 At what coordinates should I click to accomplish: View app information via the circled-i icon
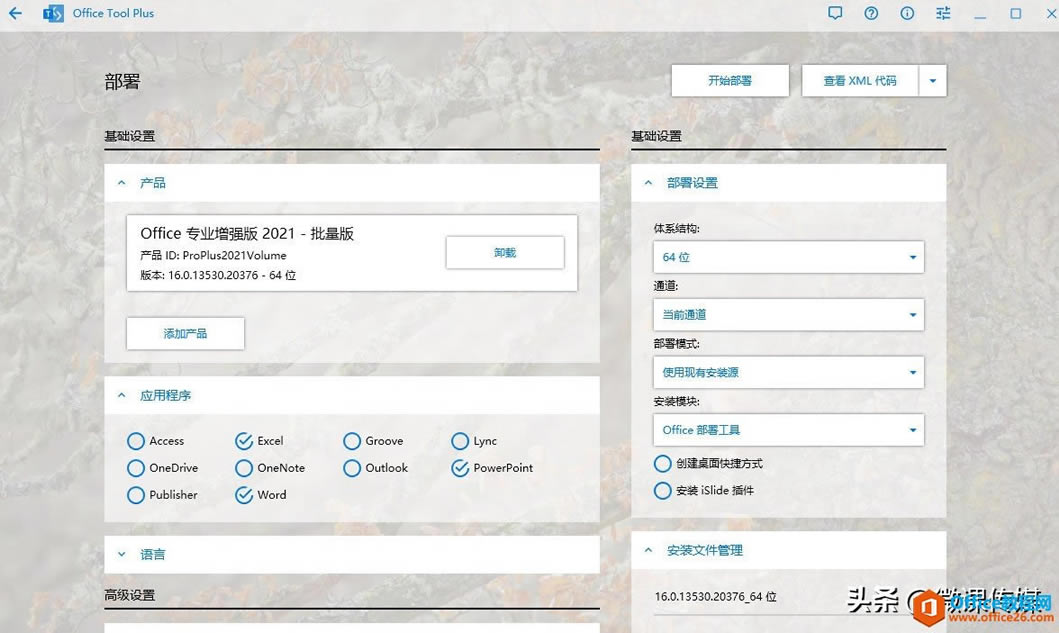point(906,13)
